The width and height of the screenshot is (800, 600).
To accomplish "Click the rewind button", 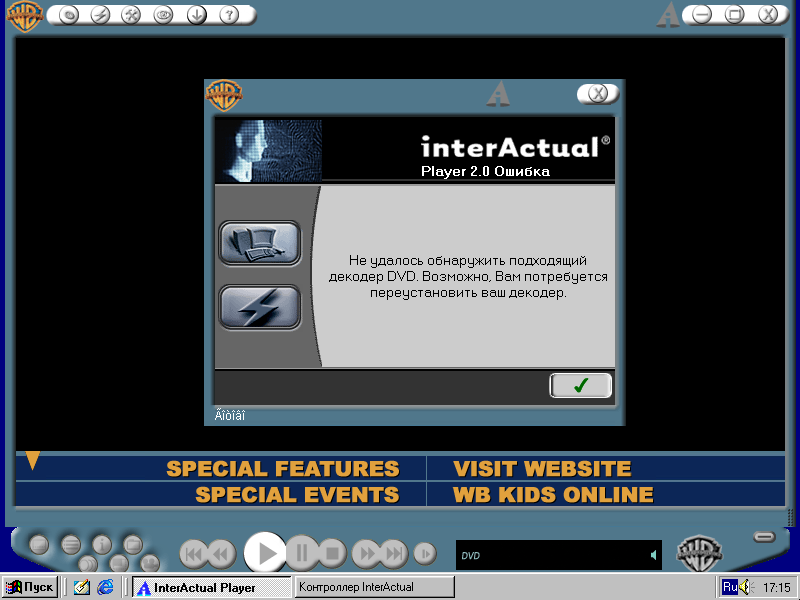I will [x=222, y=554].
